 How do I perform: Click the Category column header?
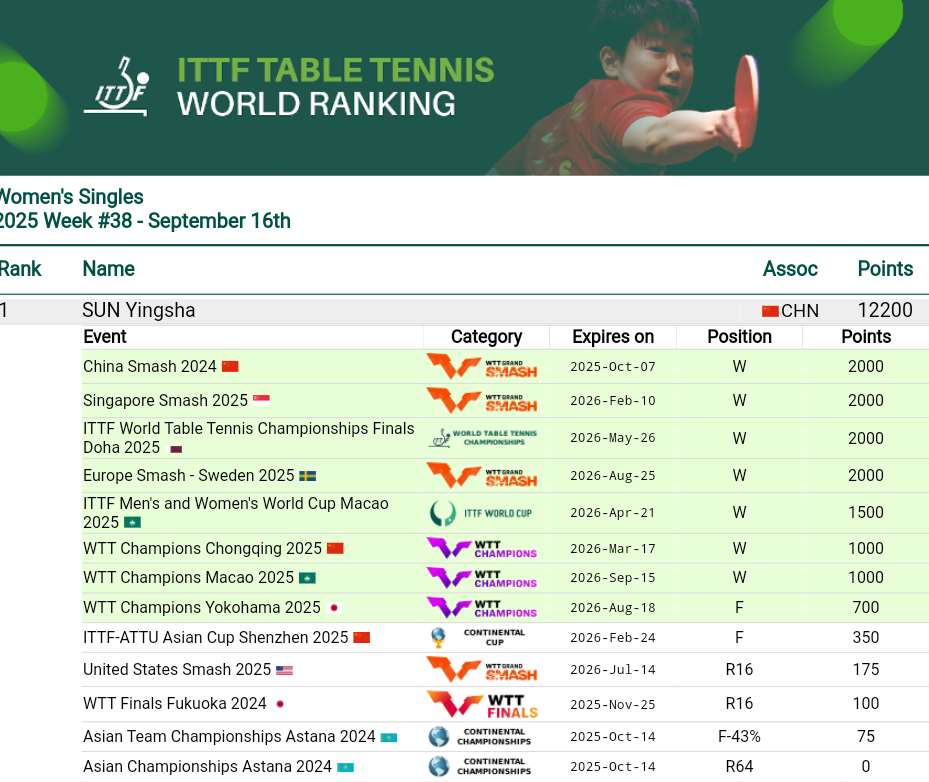(x=486, y=336)
